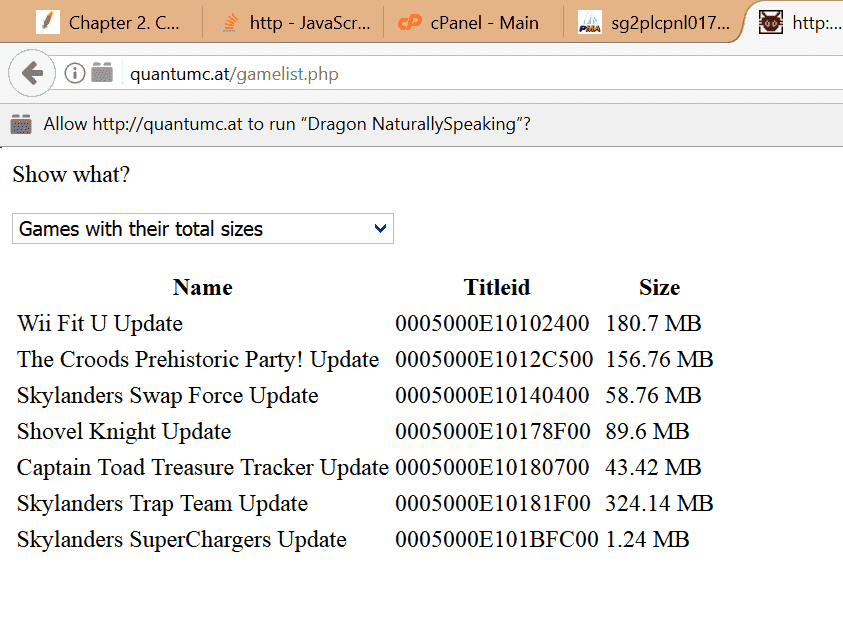Click the size value 324.14 MB

click(659, 503)
